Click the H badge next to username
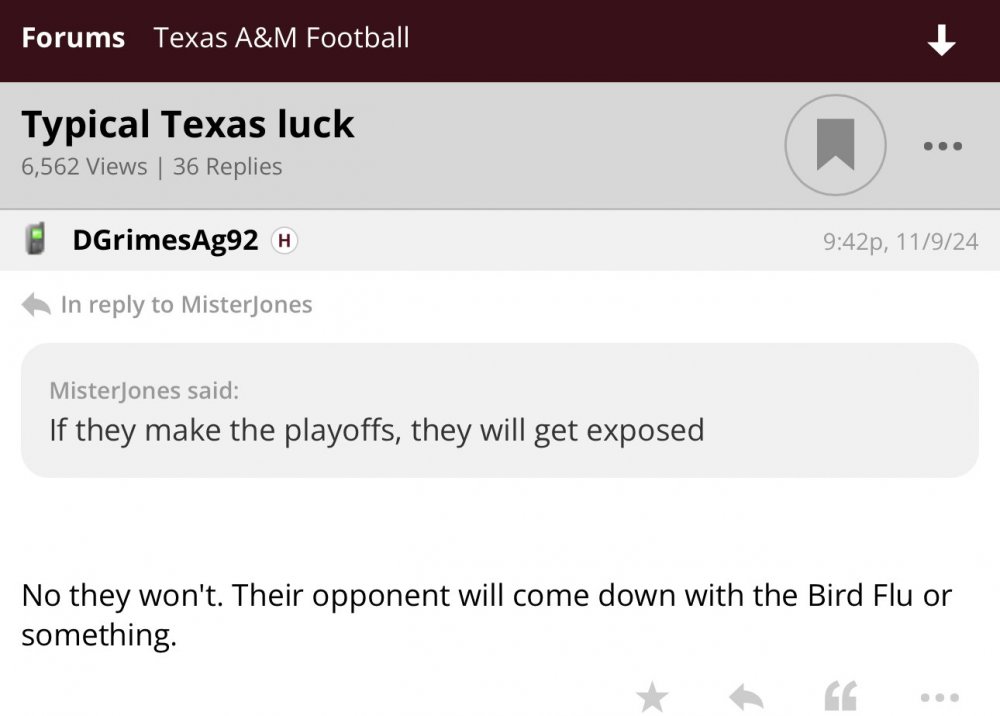The width and height of the screenshot is (1000, 716). pyautogui.click(x=285, y=240)
